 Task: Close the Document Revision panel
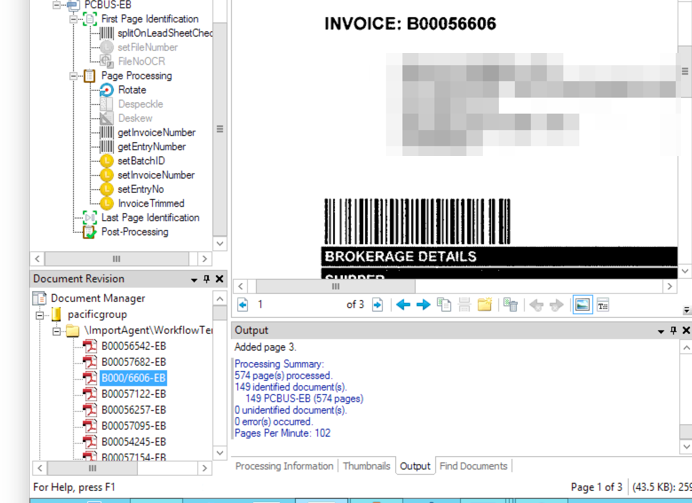[219, 279]
